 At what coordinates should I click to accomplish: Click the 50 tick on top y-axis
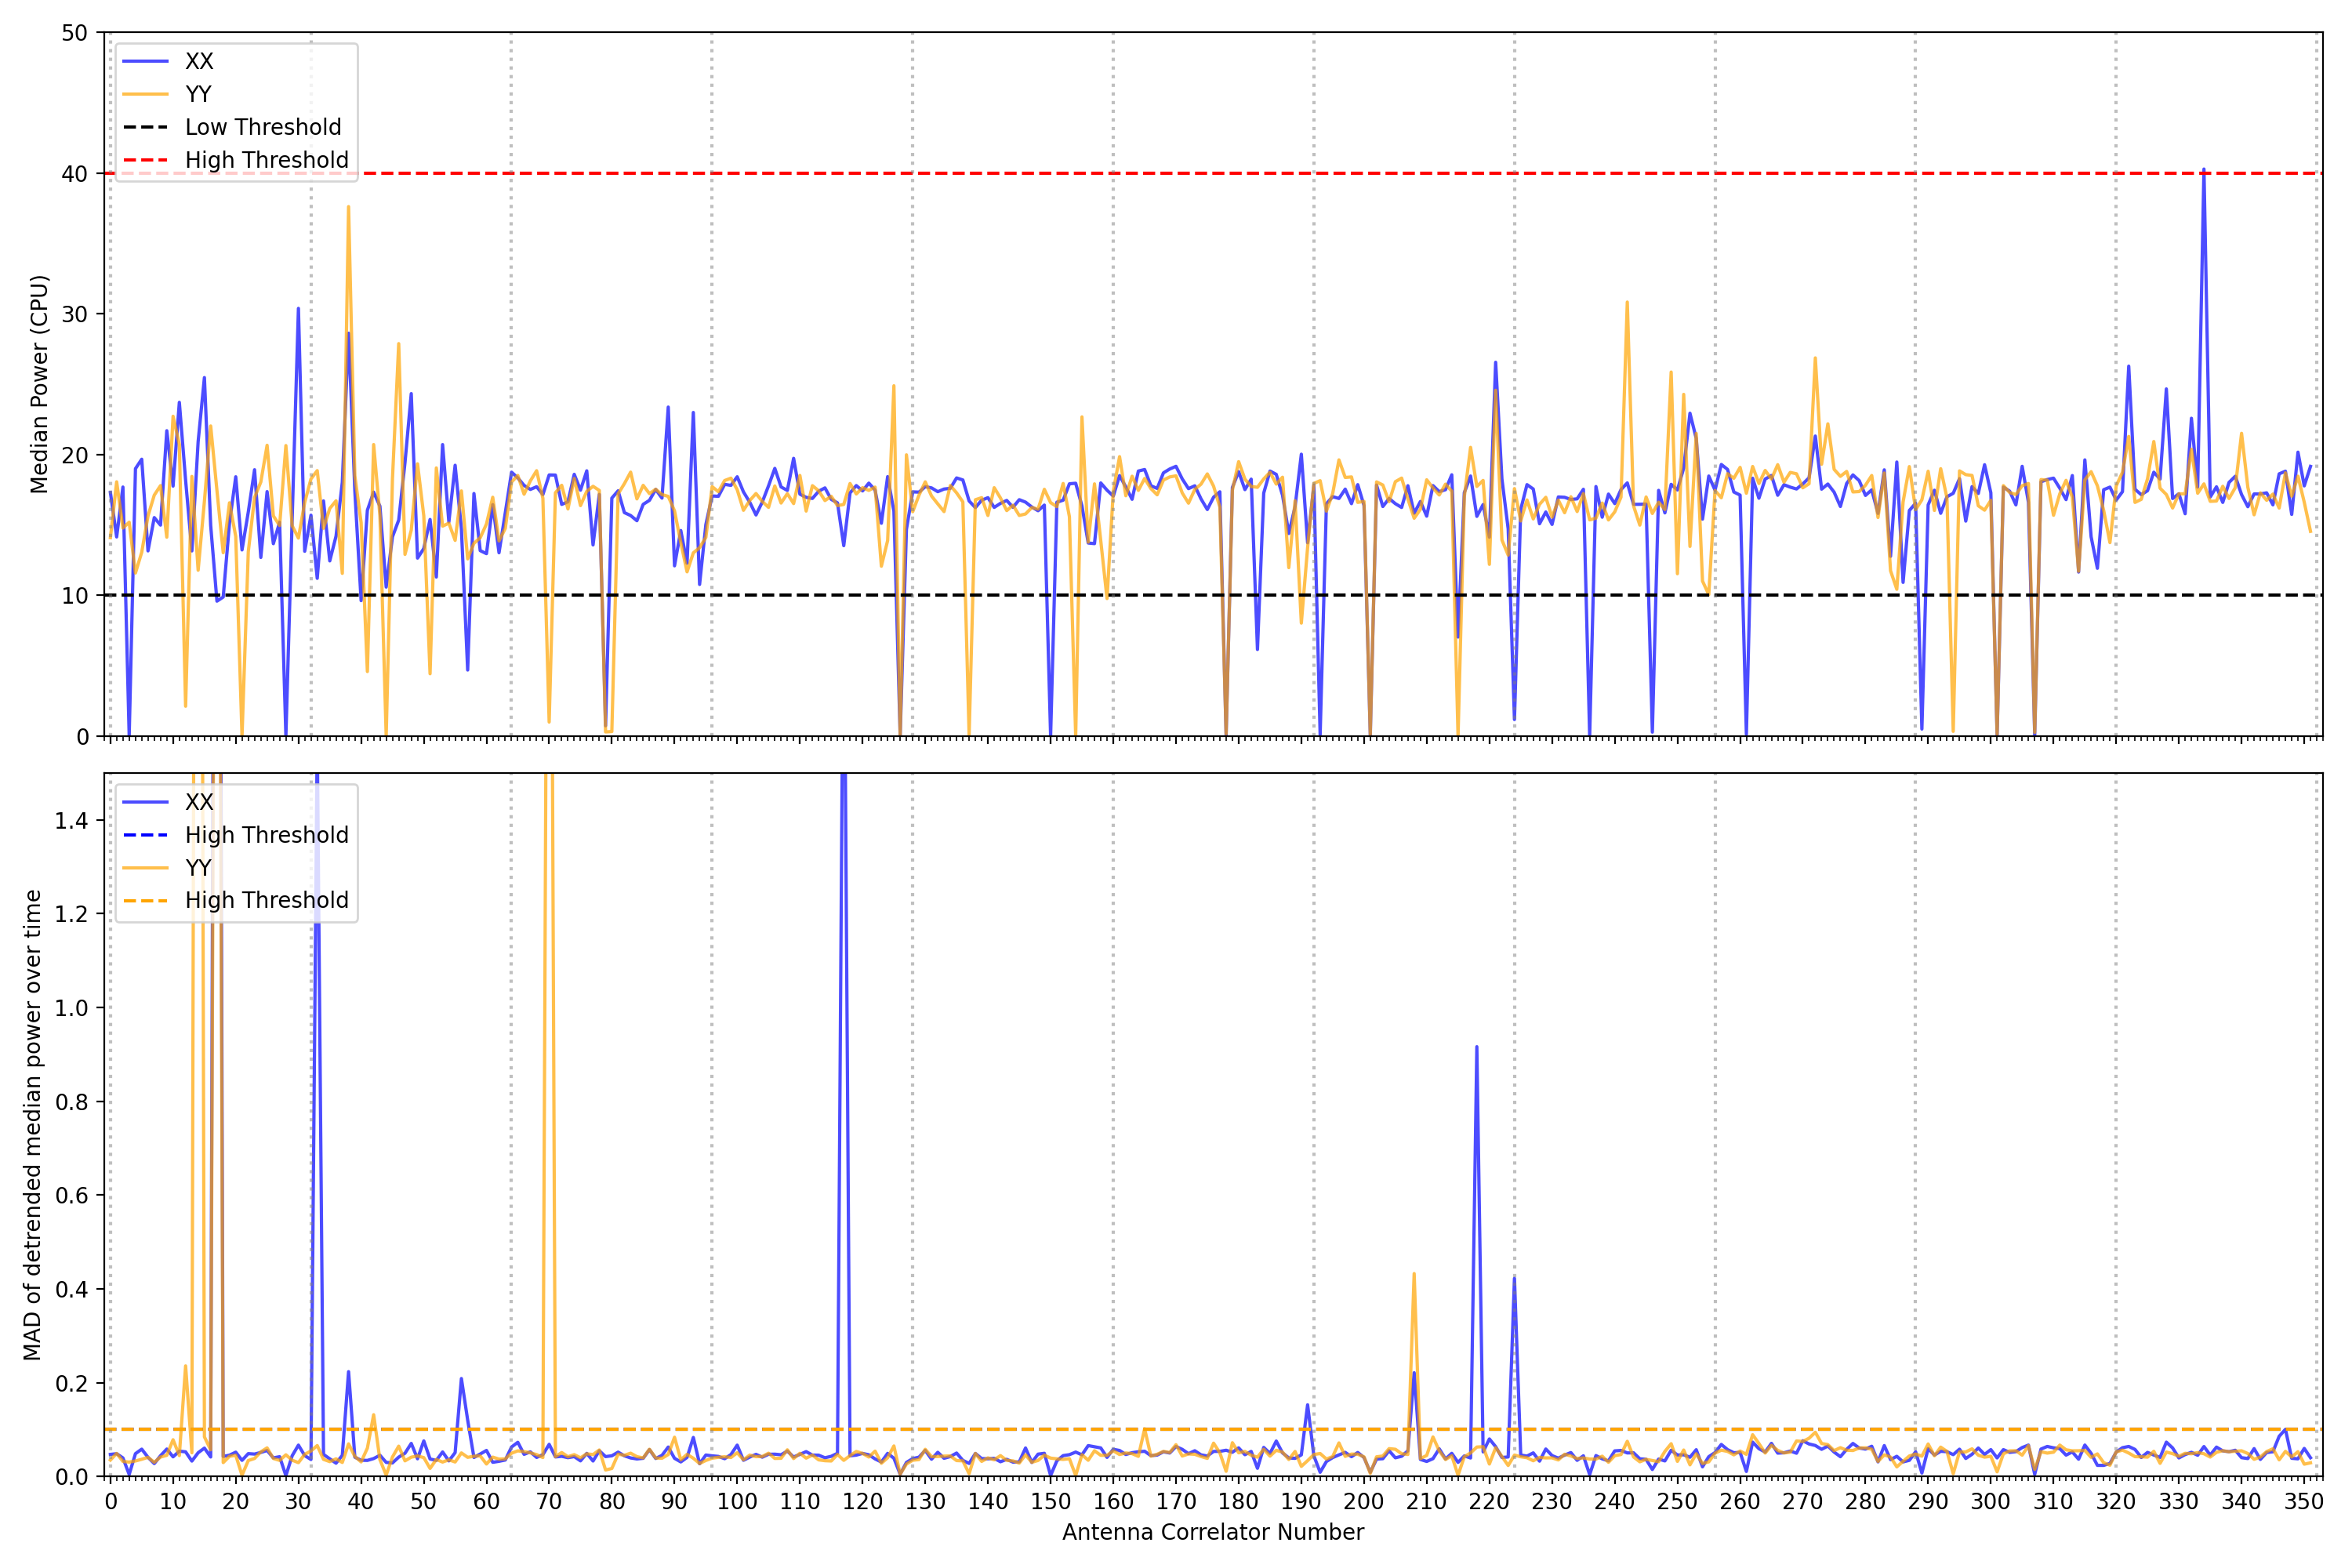click(x=74, y=33)
